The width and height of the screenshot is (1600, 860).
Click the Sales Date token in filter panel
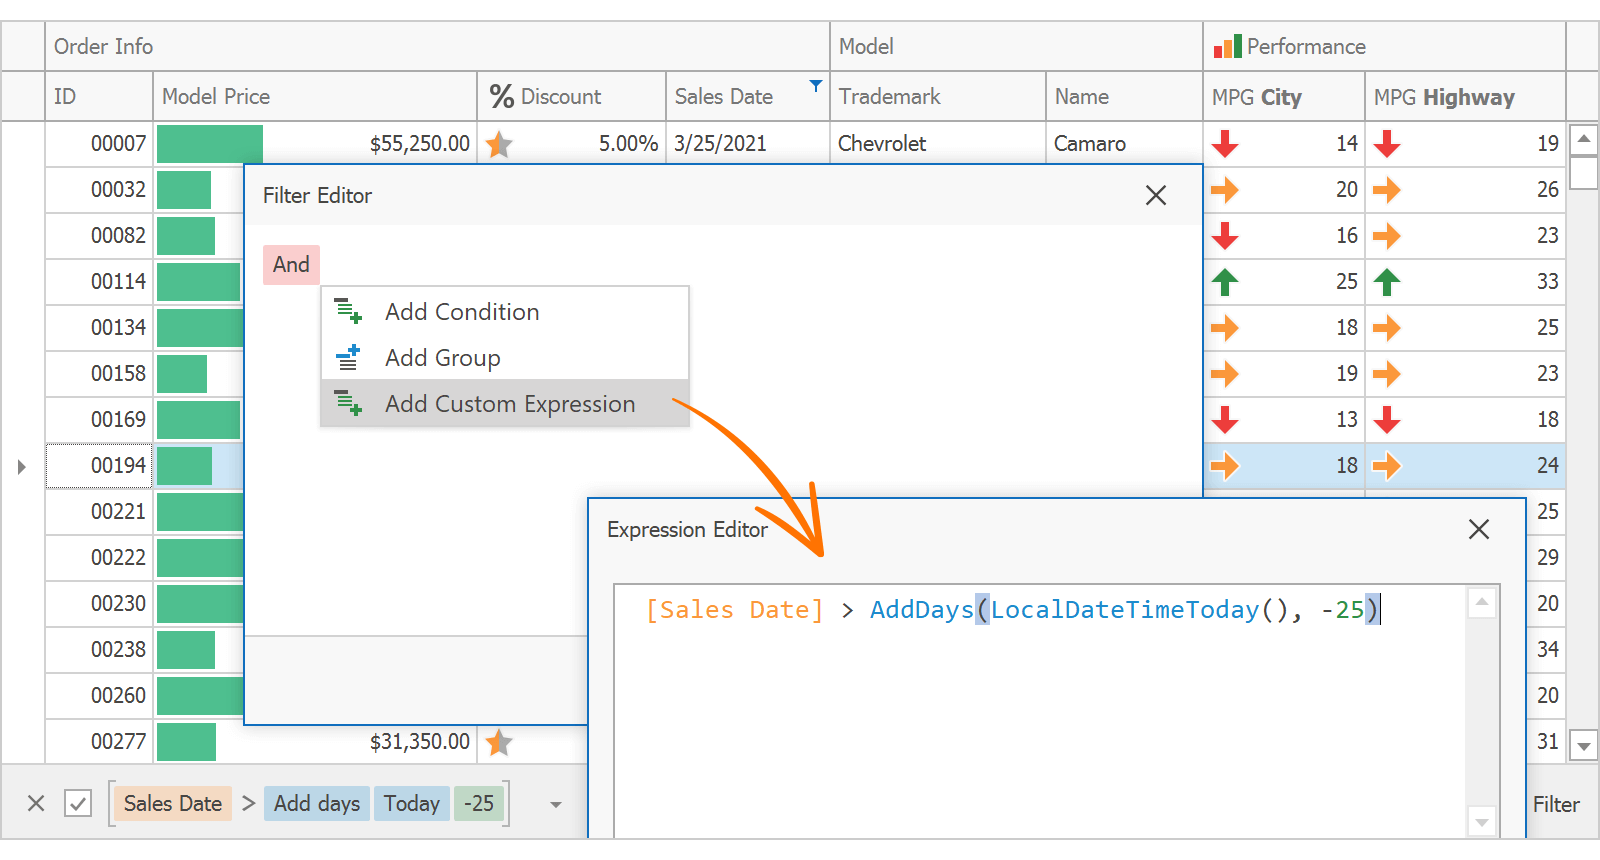pyautogui.click(x=173, y=803)
